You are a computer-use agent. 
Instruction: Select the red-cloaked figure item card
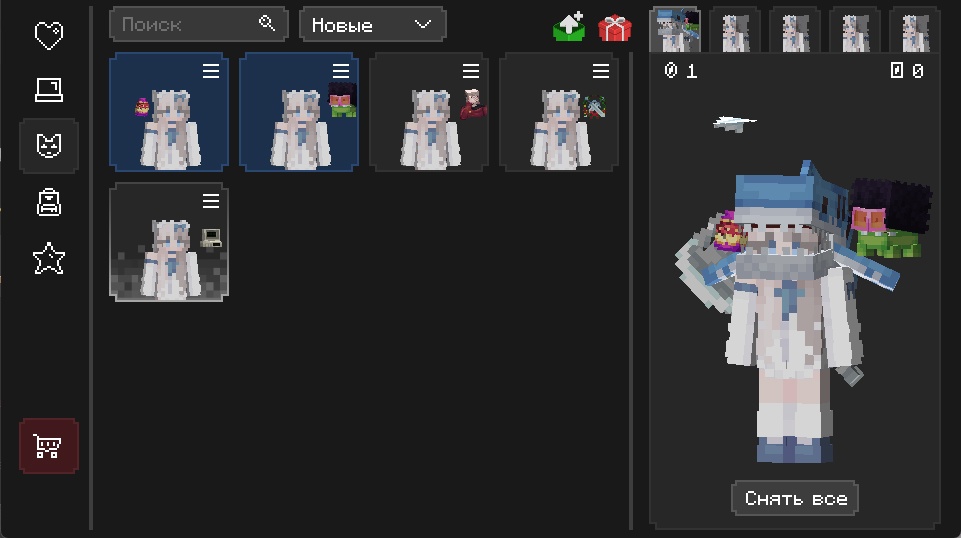[x=429, y=112]
